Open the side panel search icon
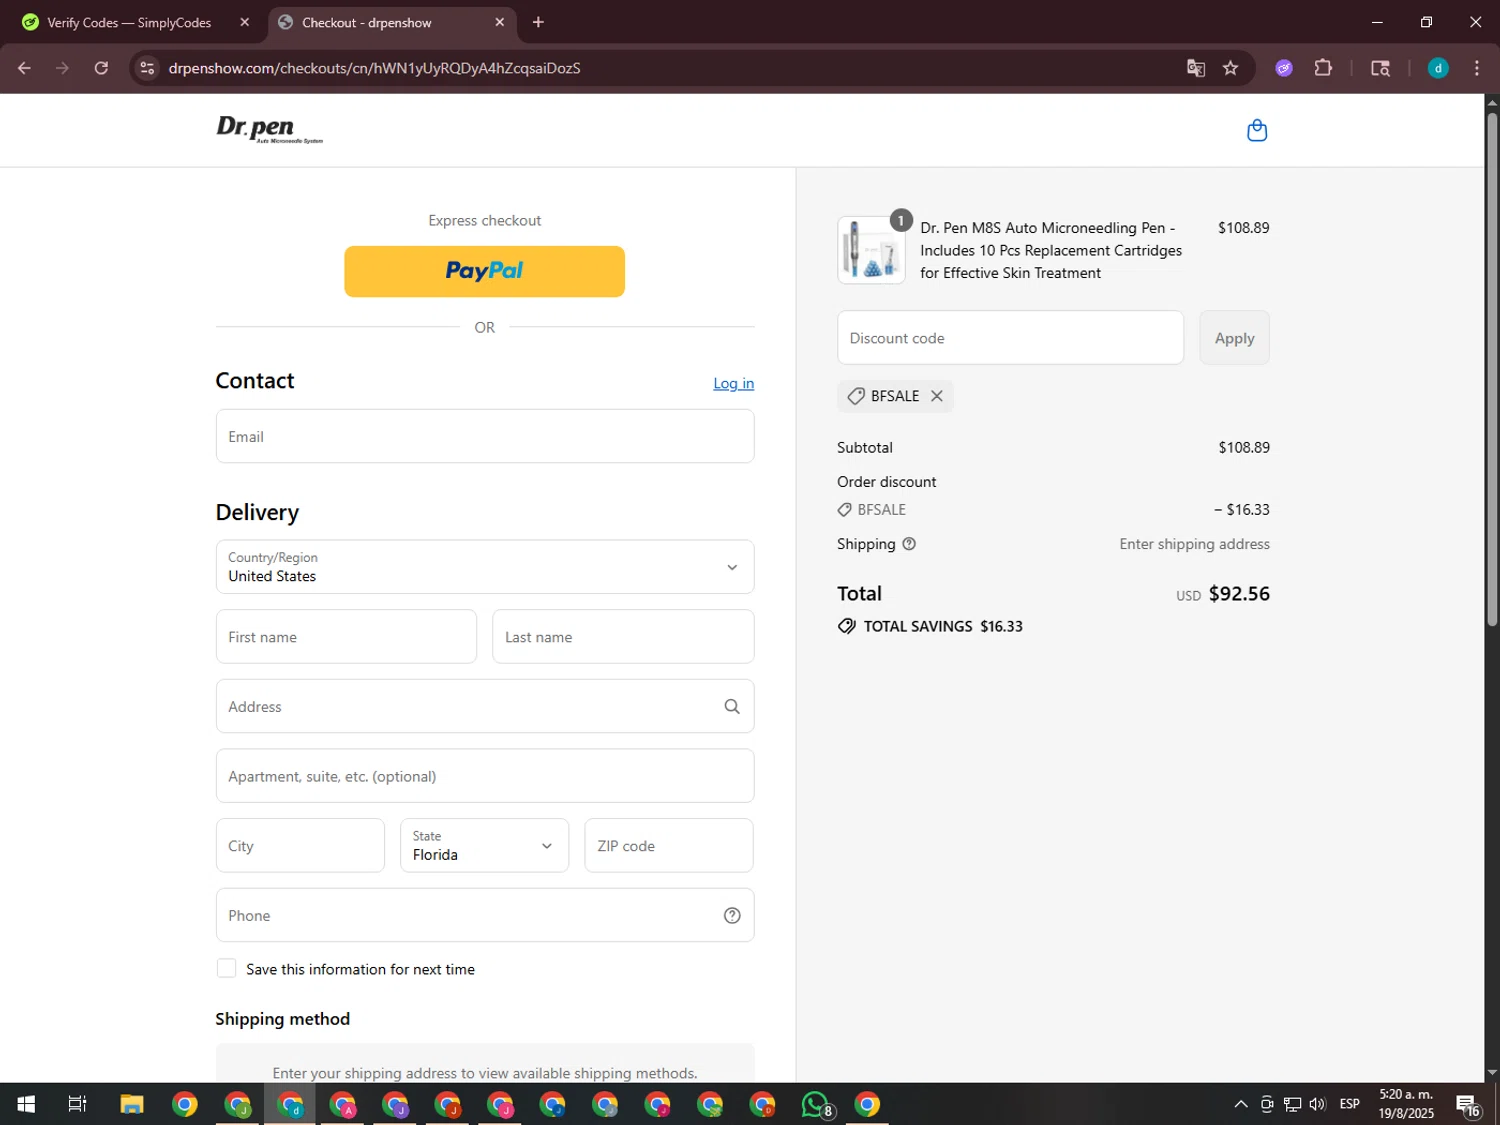 [1380, 68]
